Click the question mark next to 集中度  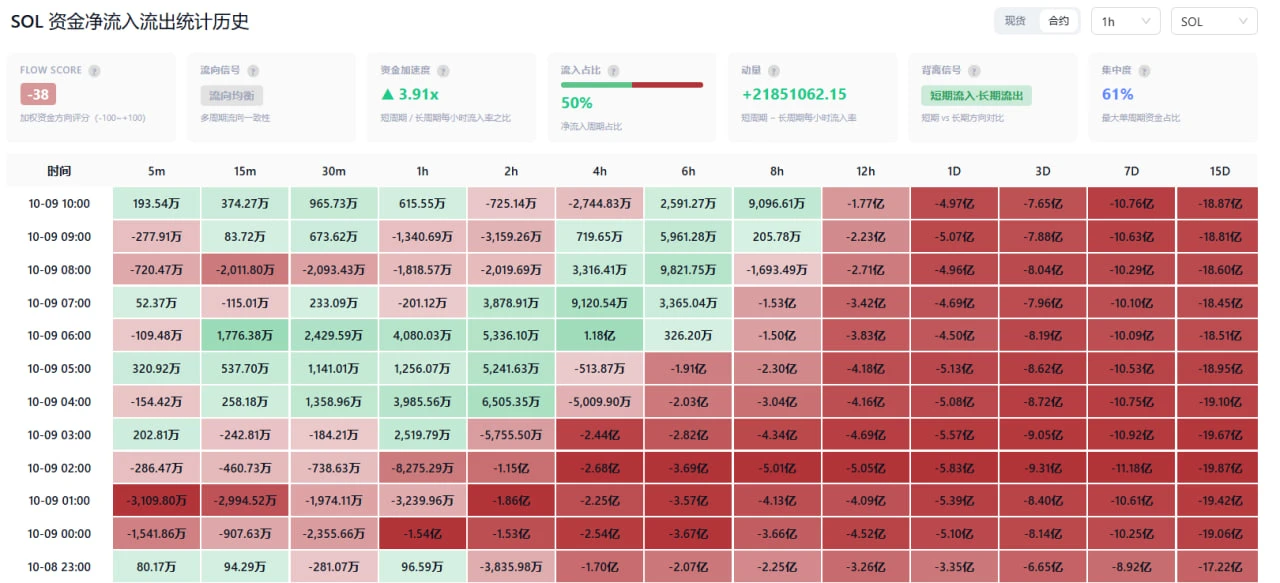point(1143,71)
